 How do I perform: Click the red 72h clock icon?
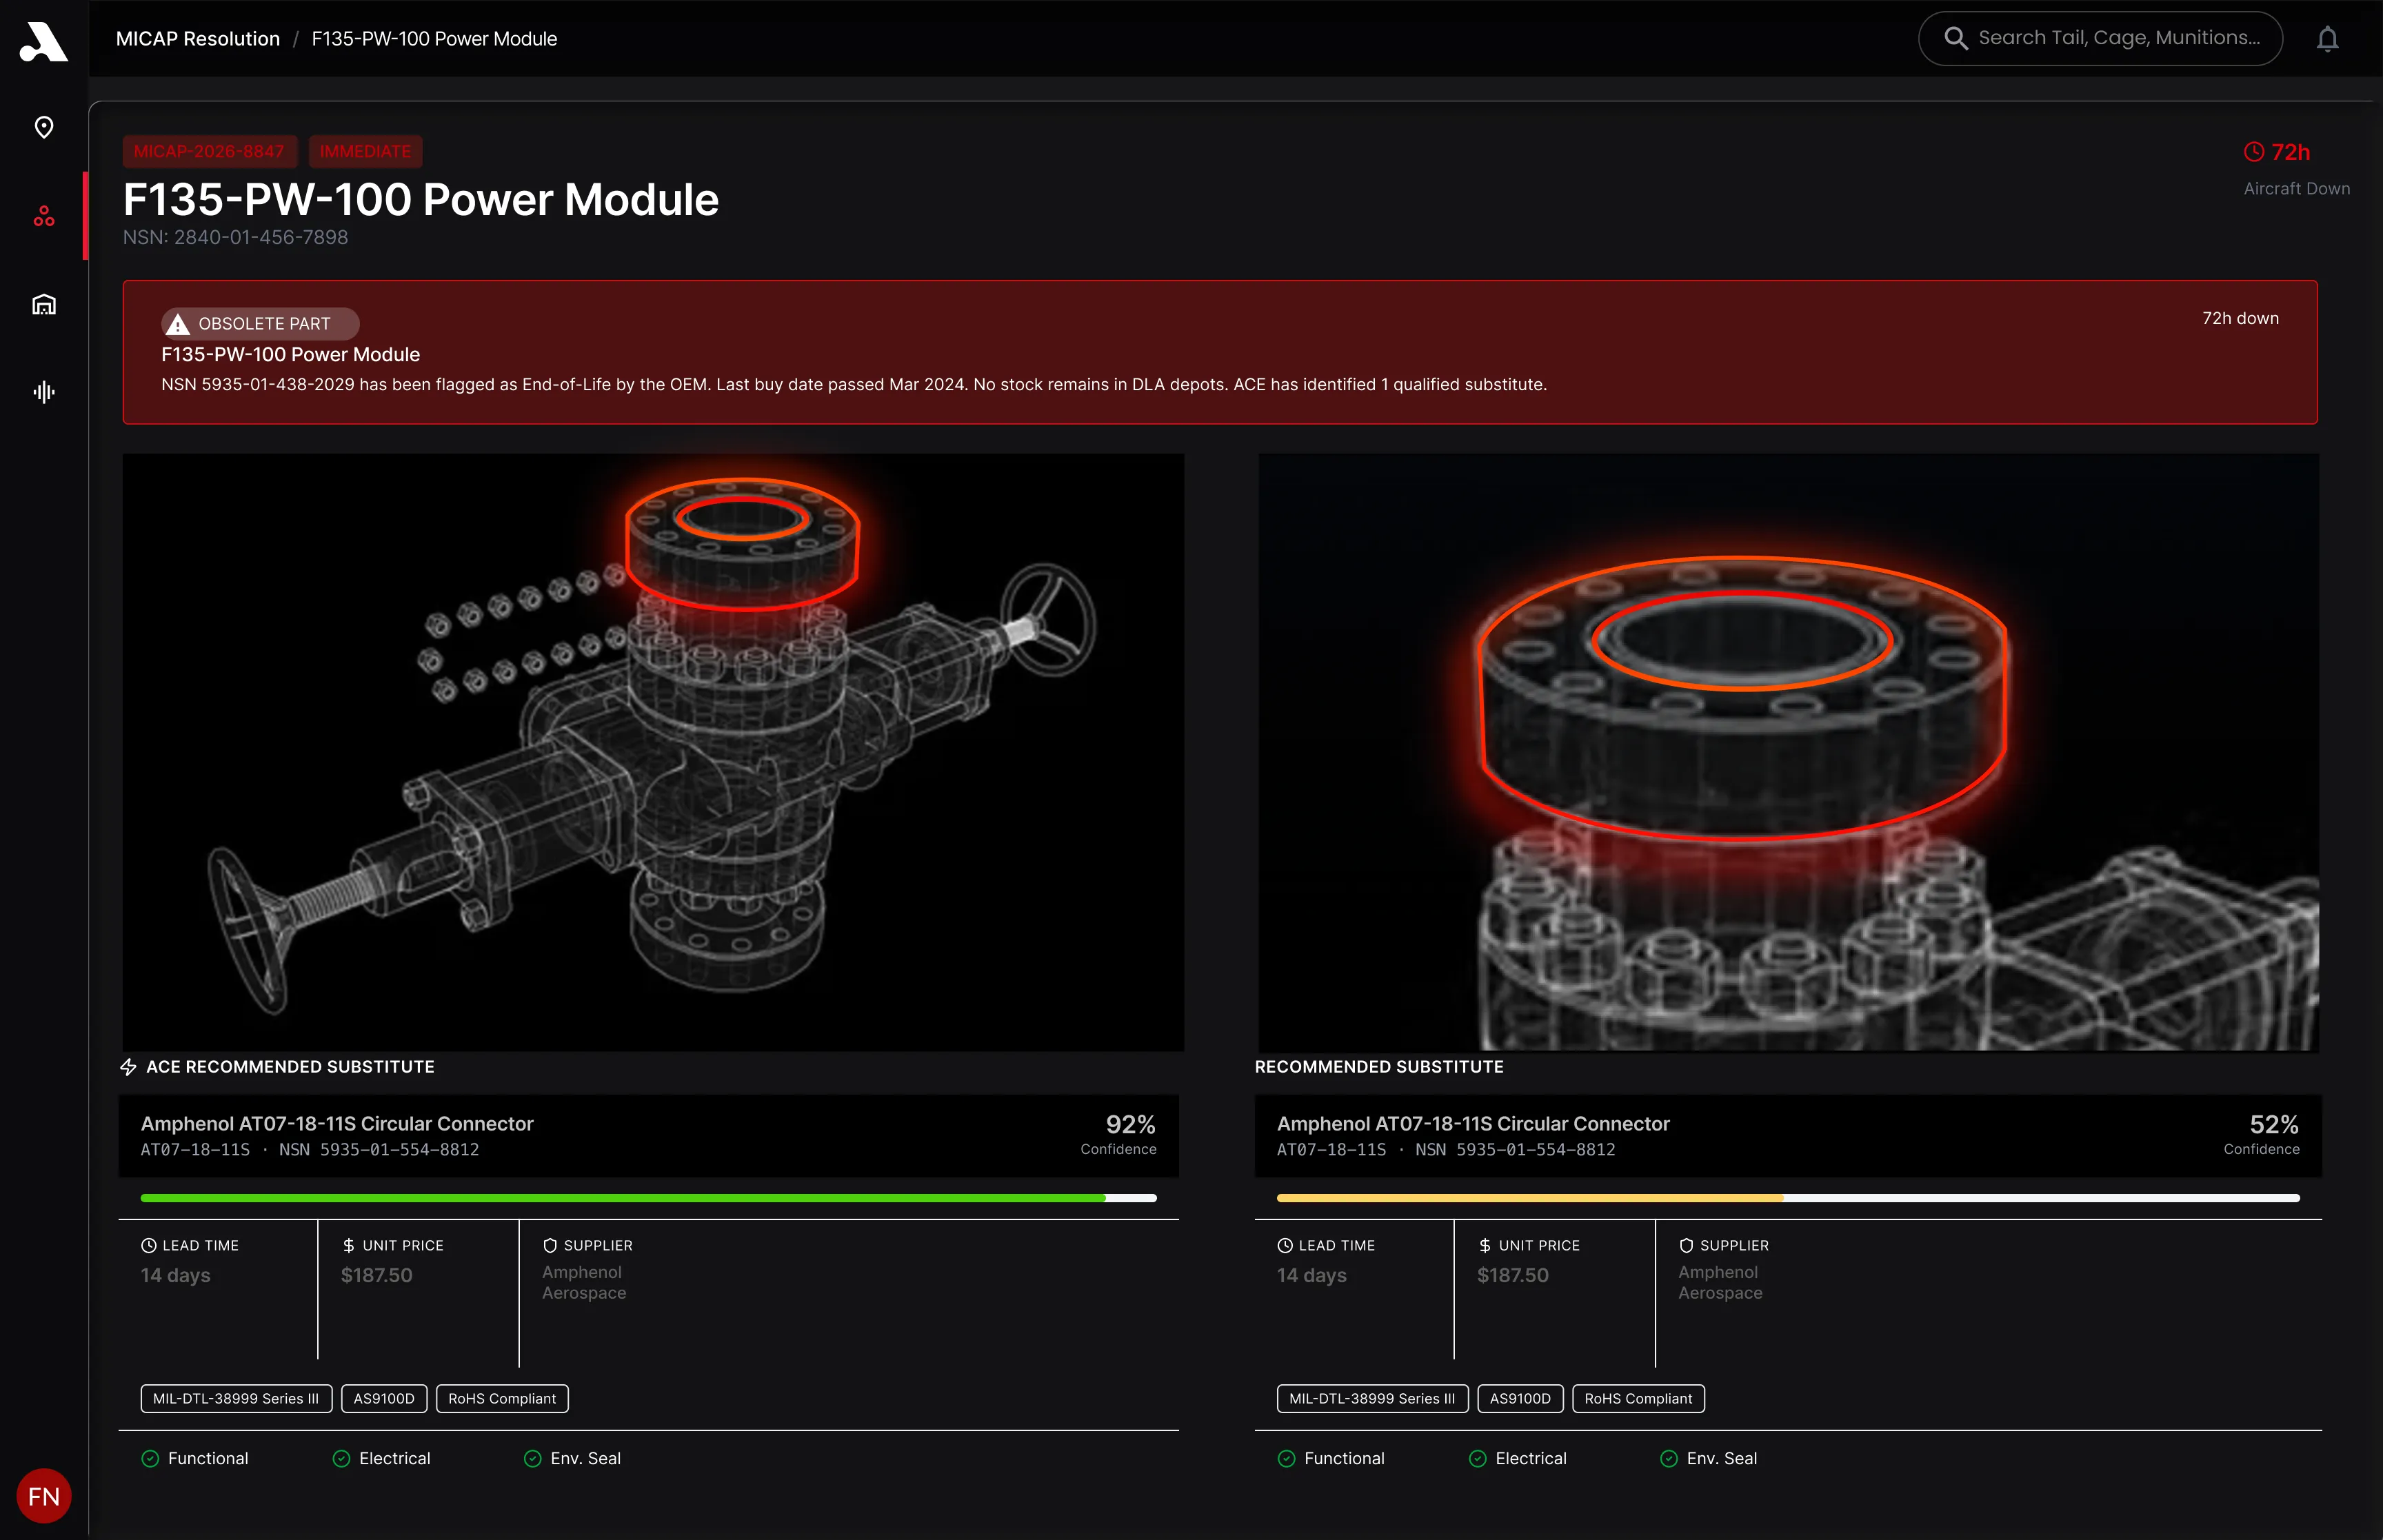tap(2254, 152)
